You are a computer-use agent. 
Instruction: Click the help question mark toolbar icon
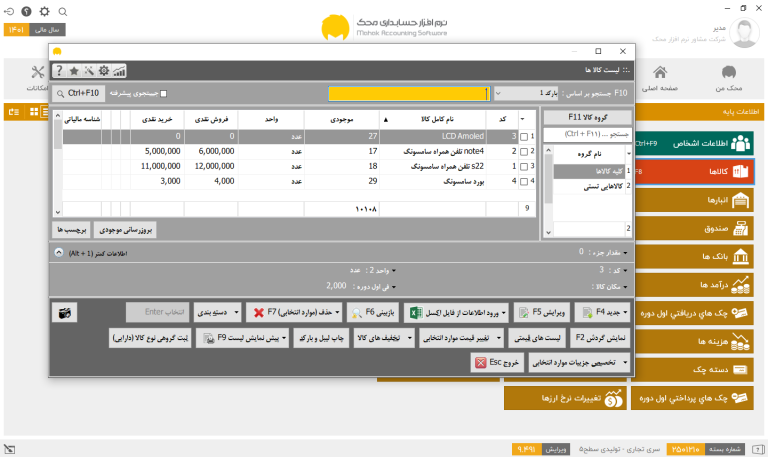(59, 71)
